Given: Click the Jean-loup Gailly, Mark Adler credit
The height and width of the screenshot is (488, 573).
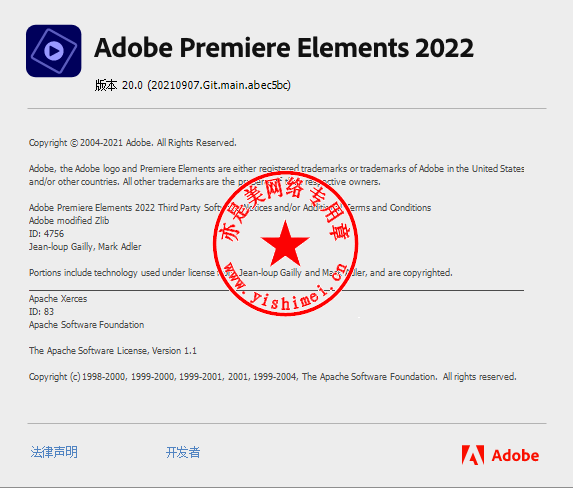Looking at the screenshot, I should (x=85, y=247).
